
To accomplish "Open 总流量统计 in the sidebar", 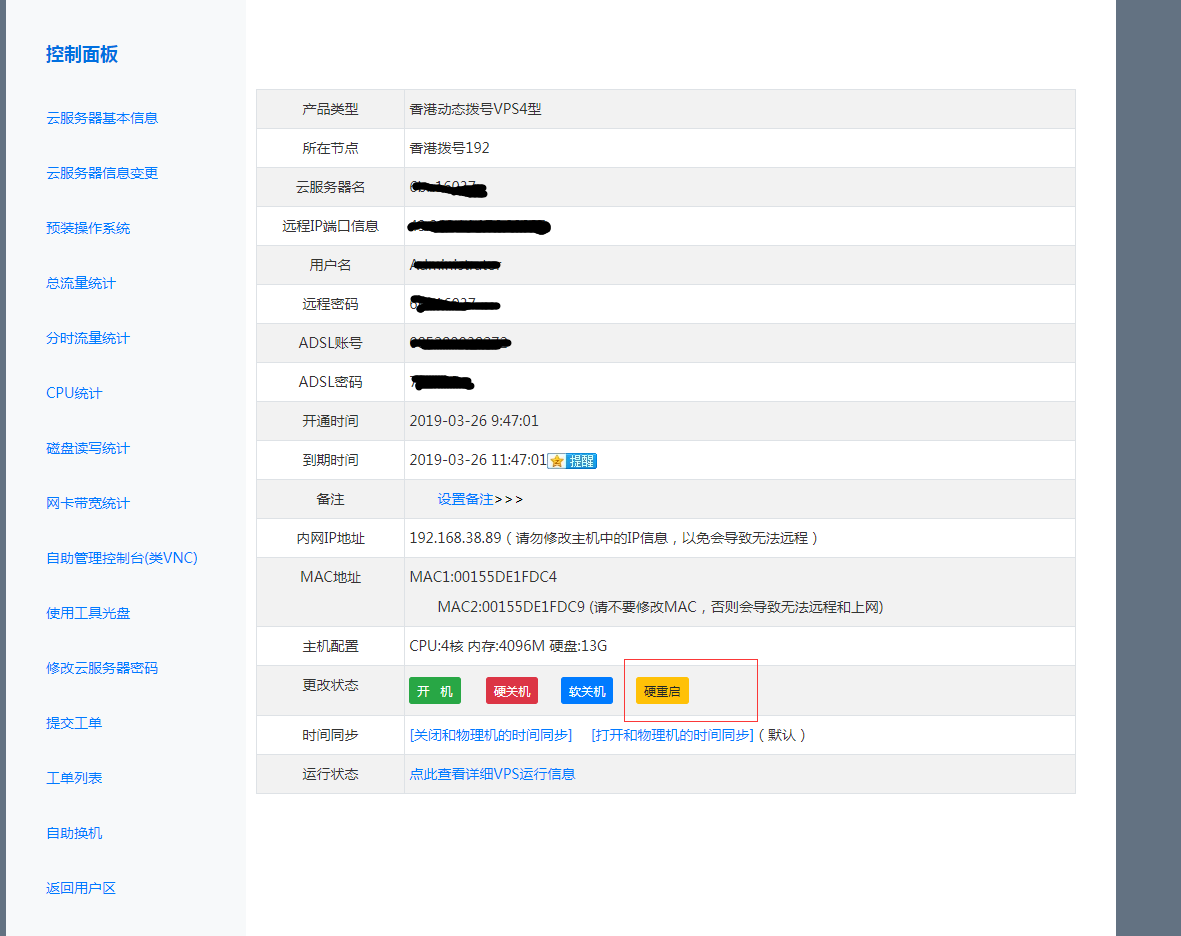I will [x=81, y=283].
